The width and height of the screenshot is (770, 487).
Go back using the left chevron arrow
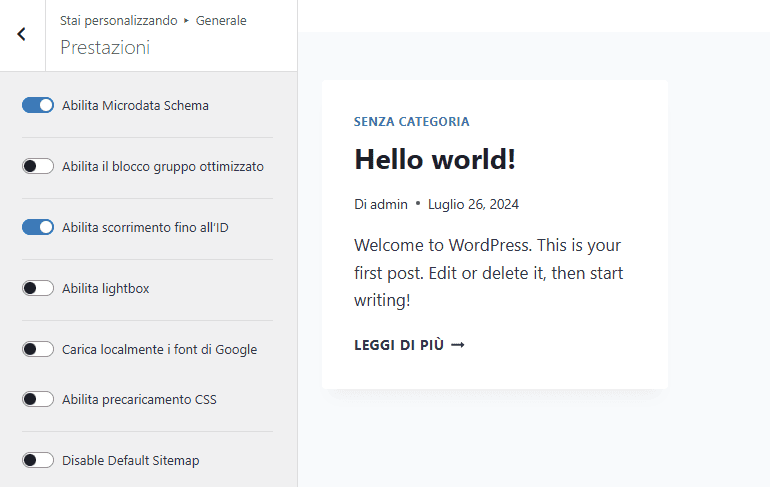tap(22, 34)
